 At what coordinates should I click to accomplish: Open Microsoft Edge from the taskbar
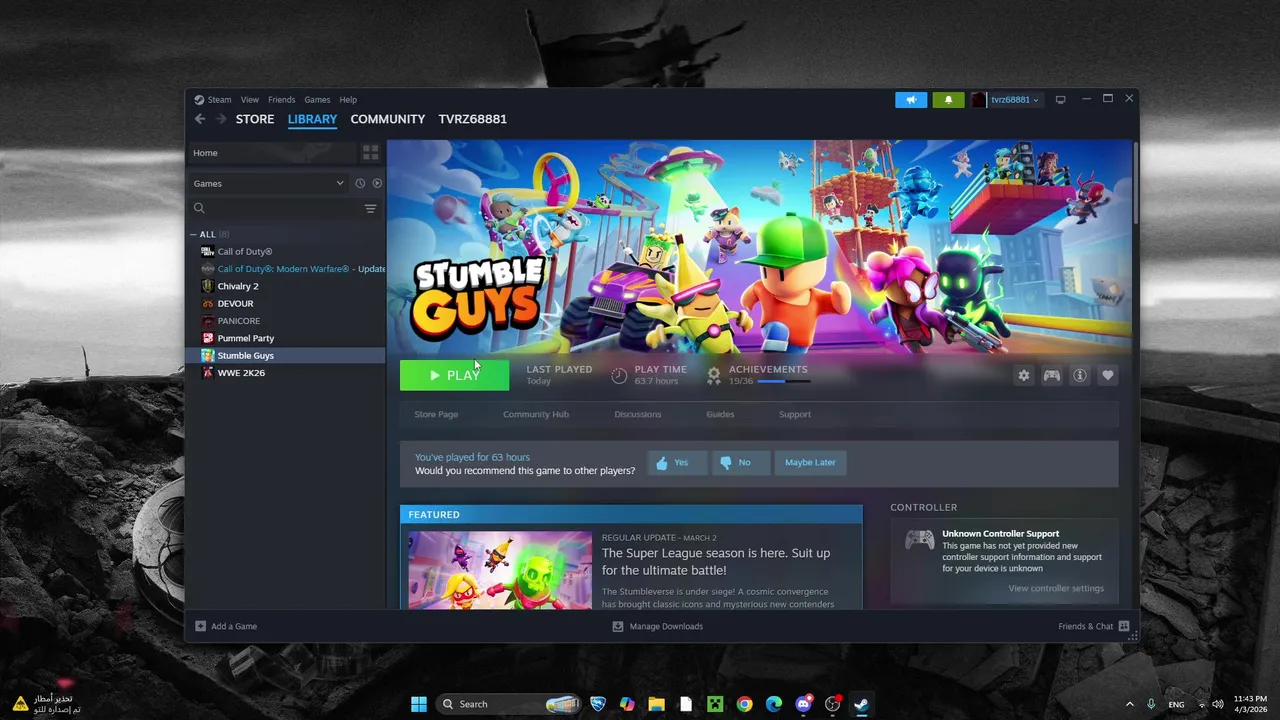click(x=774, y=704)
